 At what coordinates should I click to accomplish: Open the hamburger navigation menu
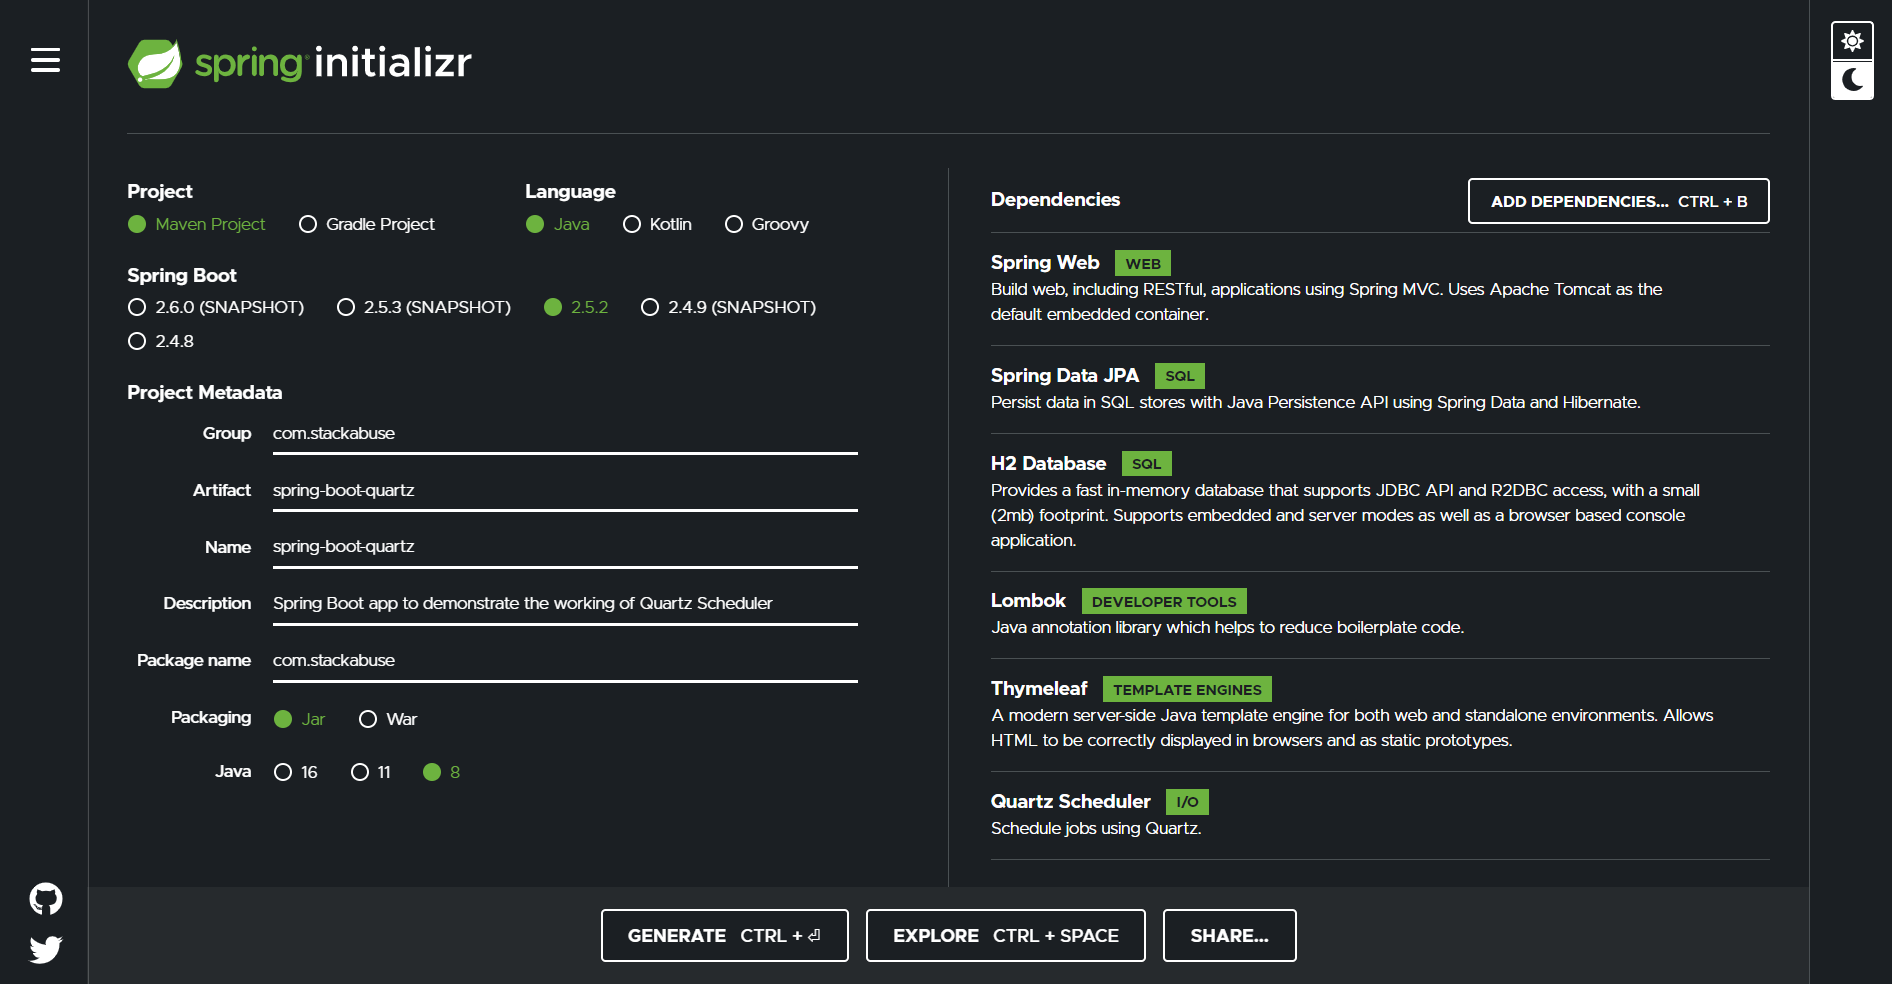pos(45,60)
